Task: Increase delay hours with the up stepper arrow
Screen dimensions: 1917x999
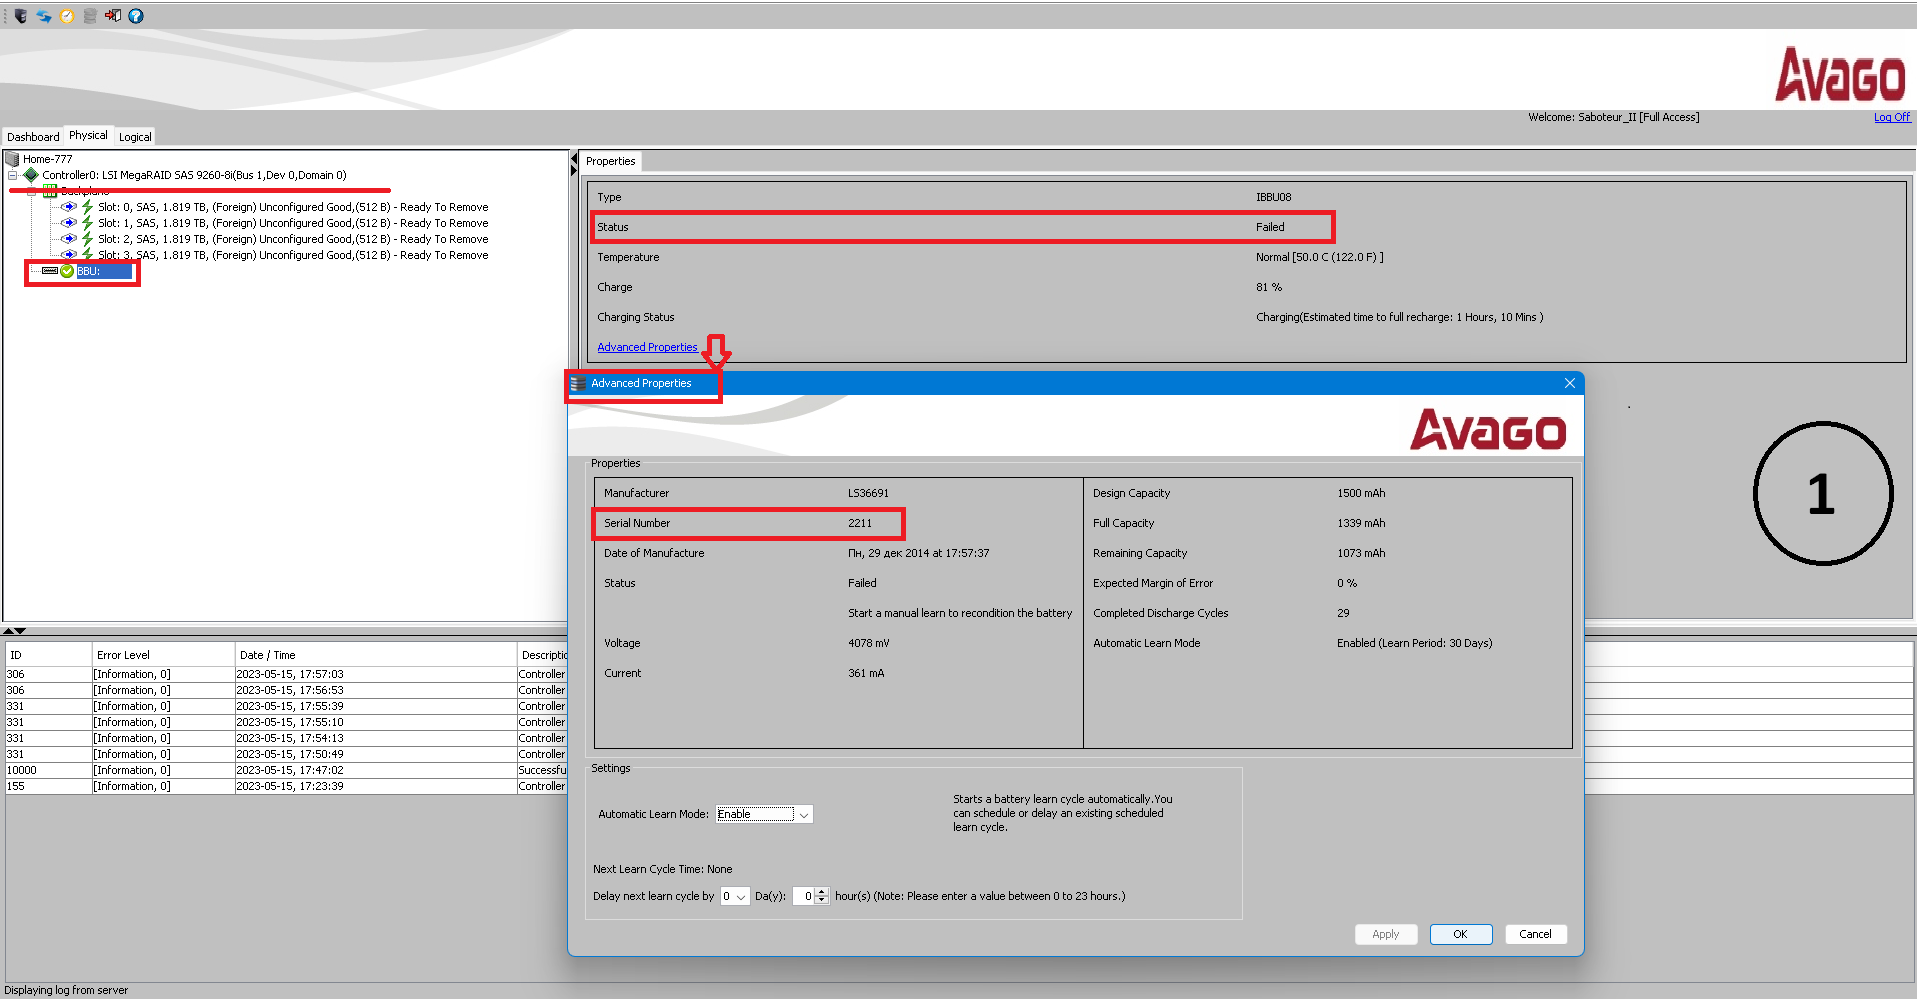Action: [821, 892]
